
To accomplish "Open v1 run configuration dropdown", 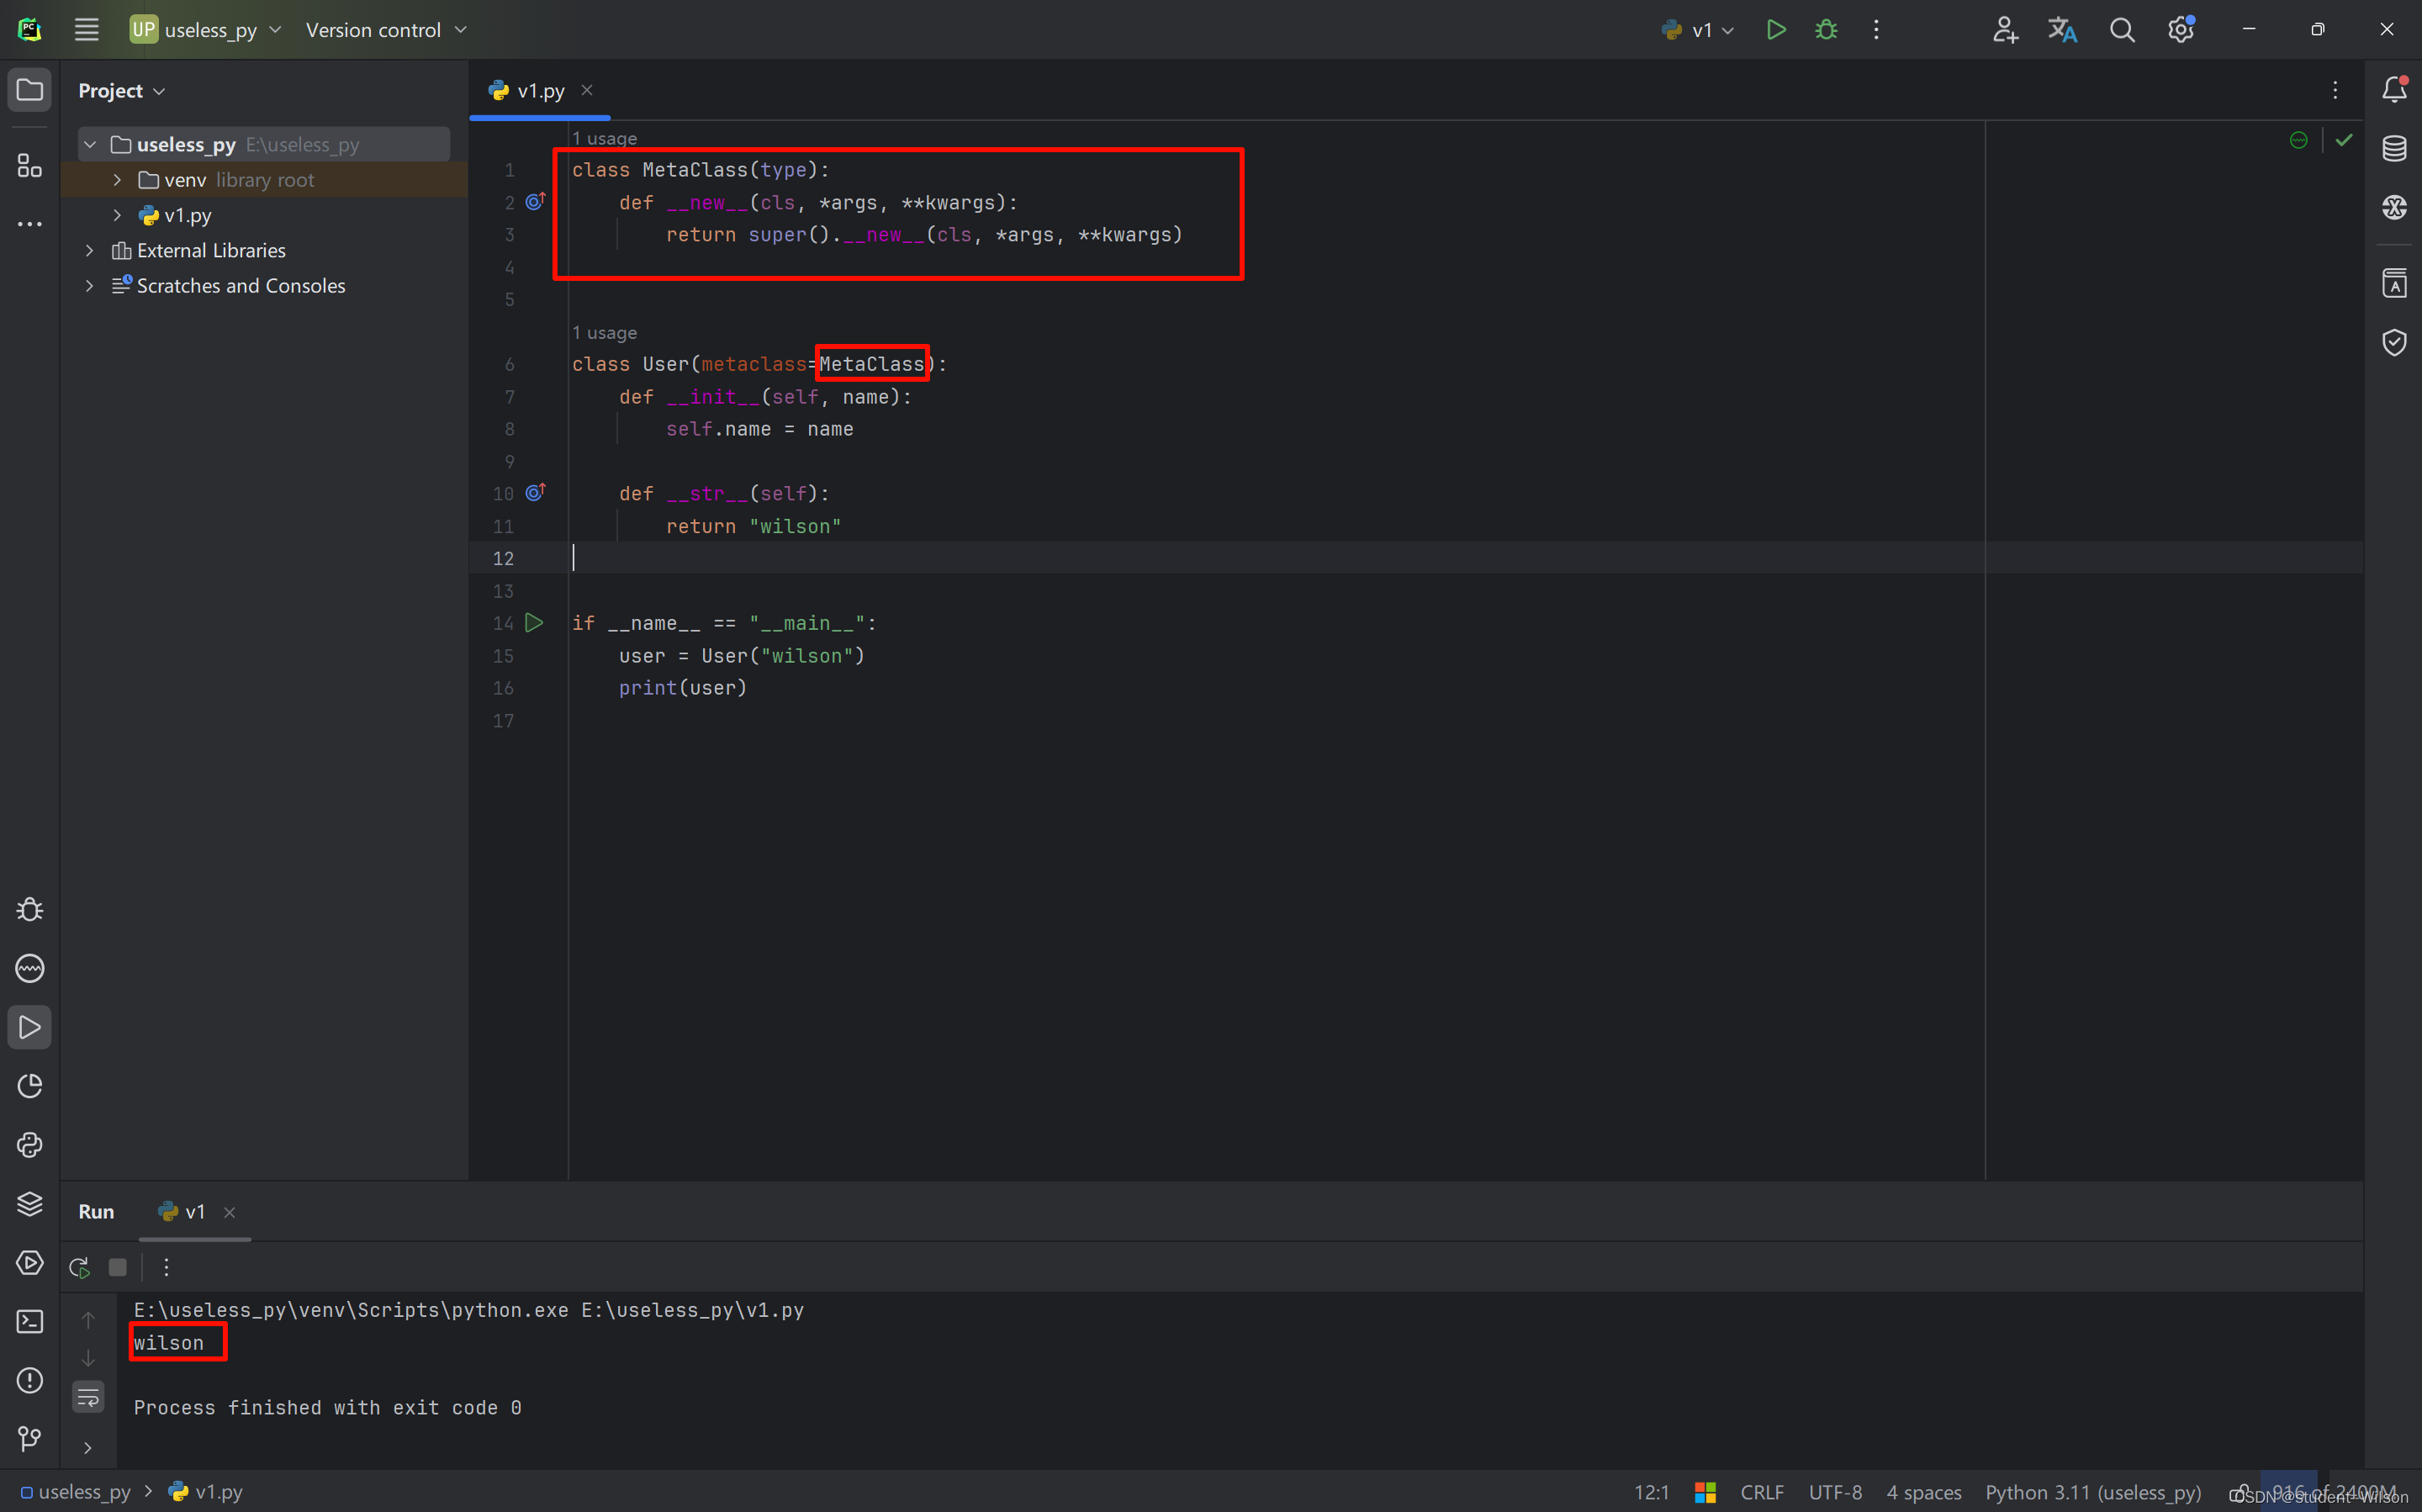I will coord(1697,30).
